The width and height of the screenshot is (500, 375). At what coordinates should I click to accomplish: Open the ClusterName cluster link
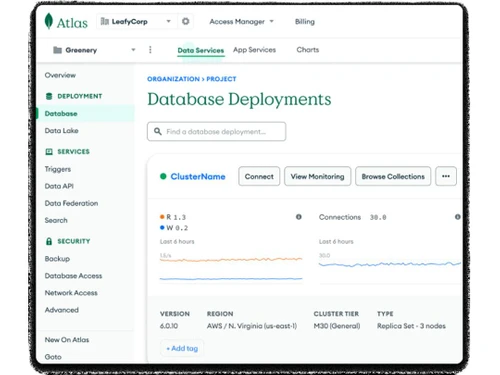click(198, 177)
